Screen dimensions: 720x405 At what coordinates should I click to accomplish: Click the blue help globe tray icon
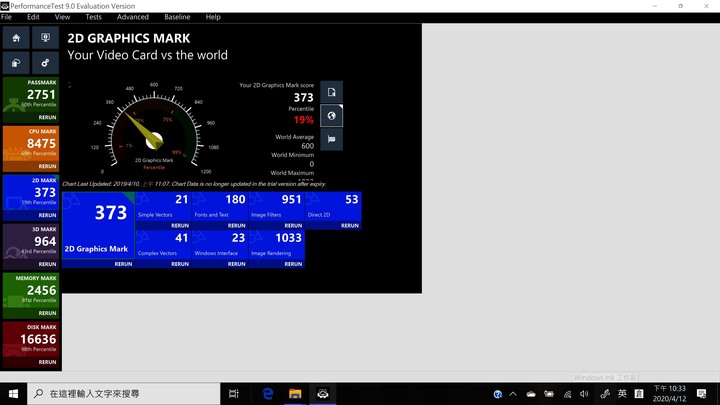tap(497, 394)
